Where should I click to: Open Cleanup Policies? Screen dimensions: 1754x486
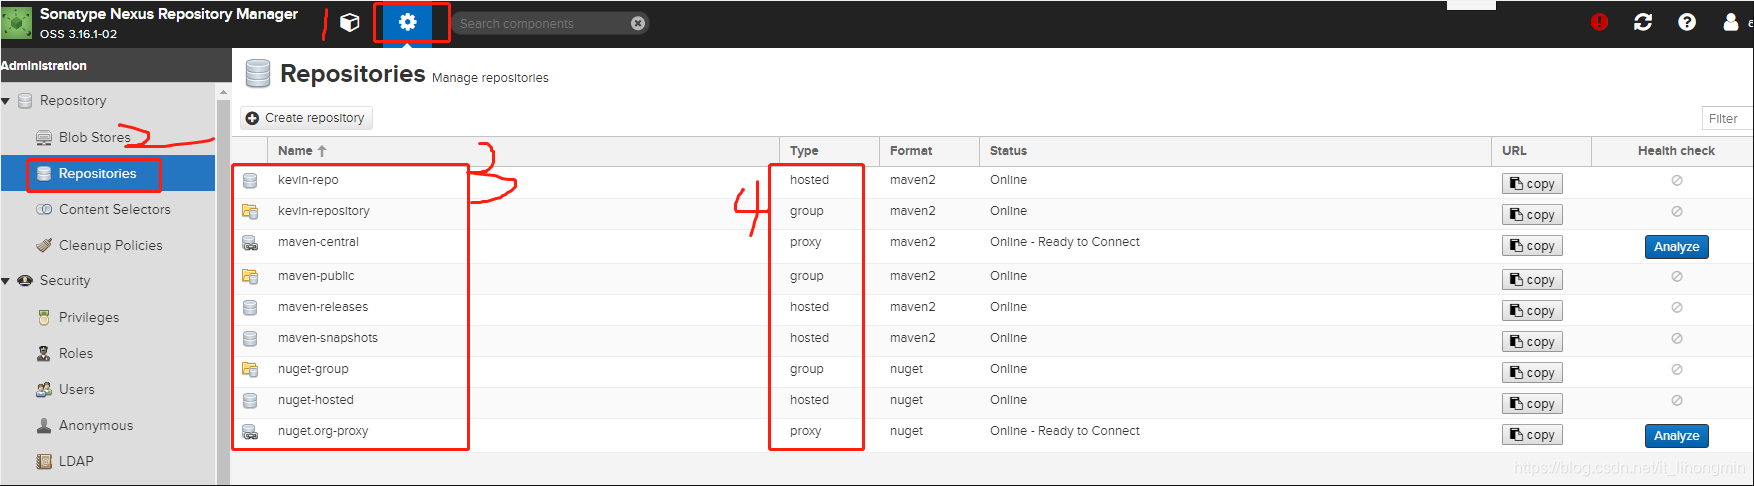point(110,245)
